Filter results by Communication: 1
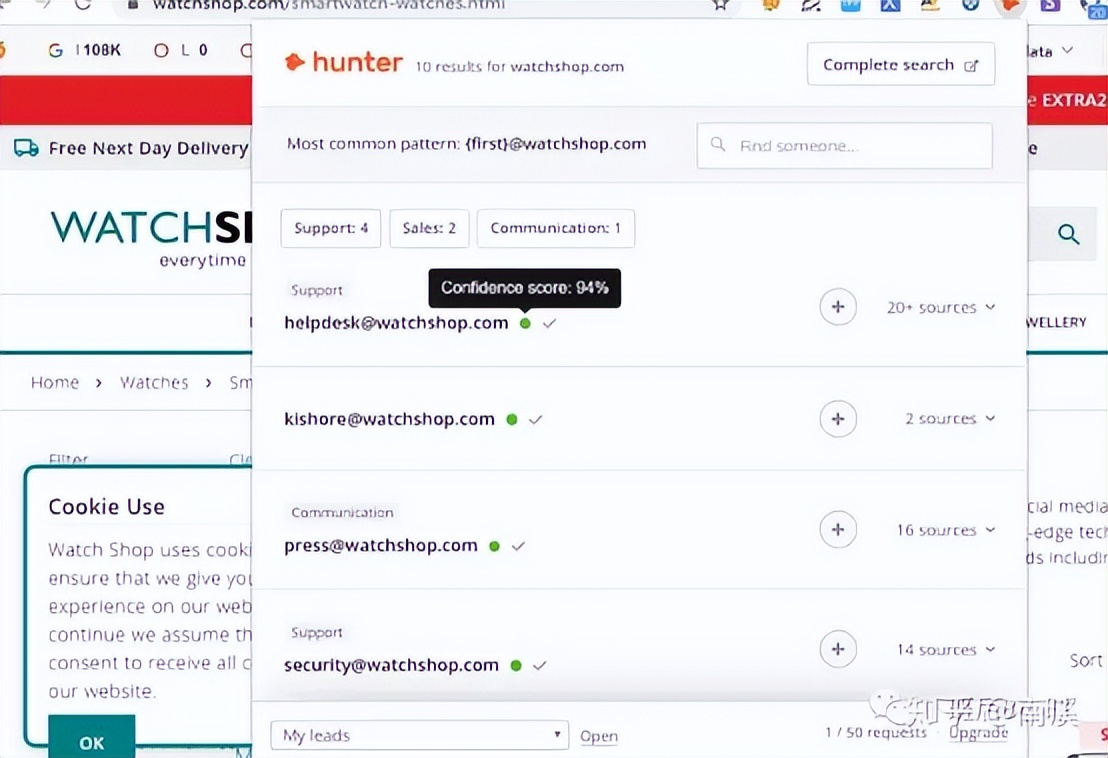The height and width of the screenshot is (758, 1108). [555, 228]
